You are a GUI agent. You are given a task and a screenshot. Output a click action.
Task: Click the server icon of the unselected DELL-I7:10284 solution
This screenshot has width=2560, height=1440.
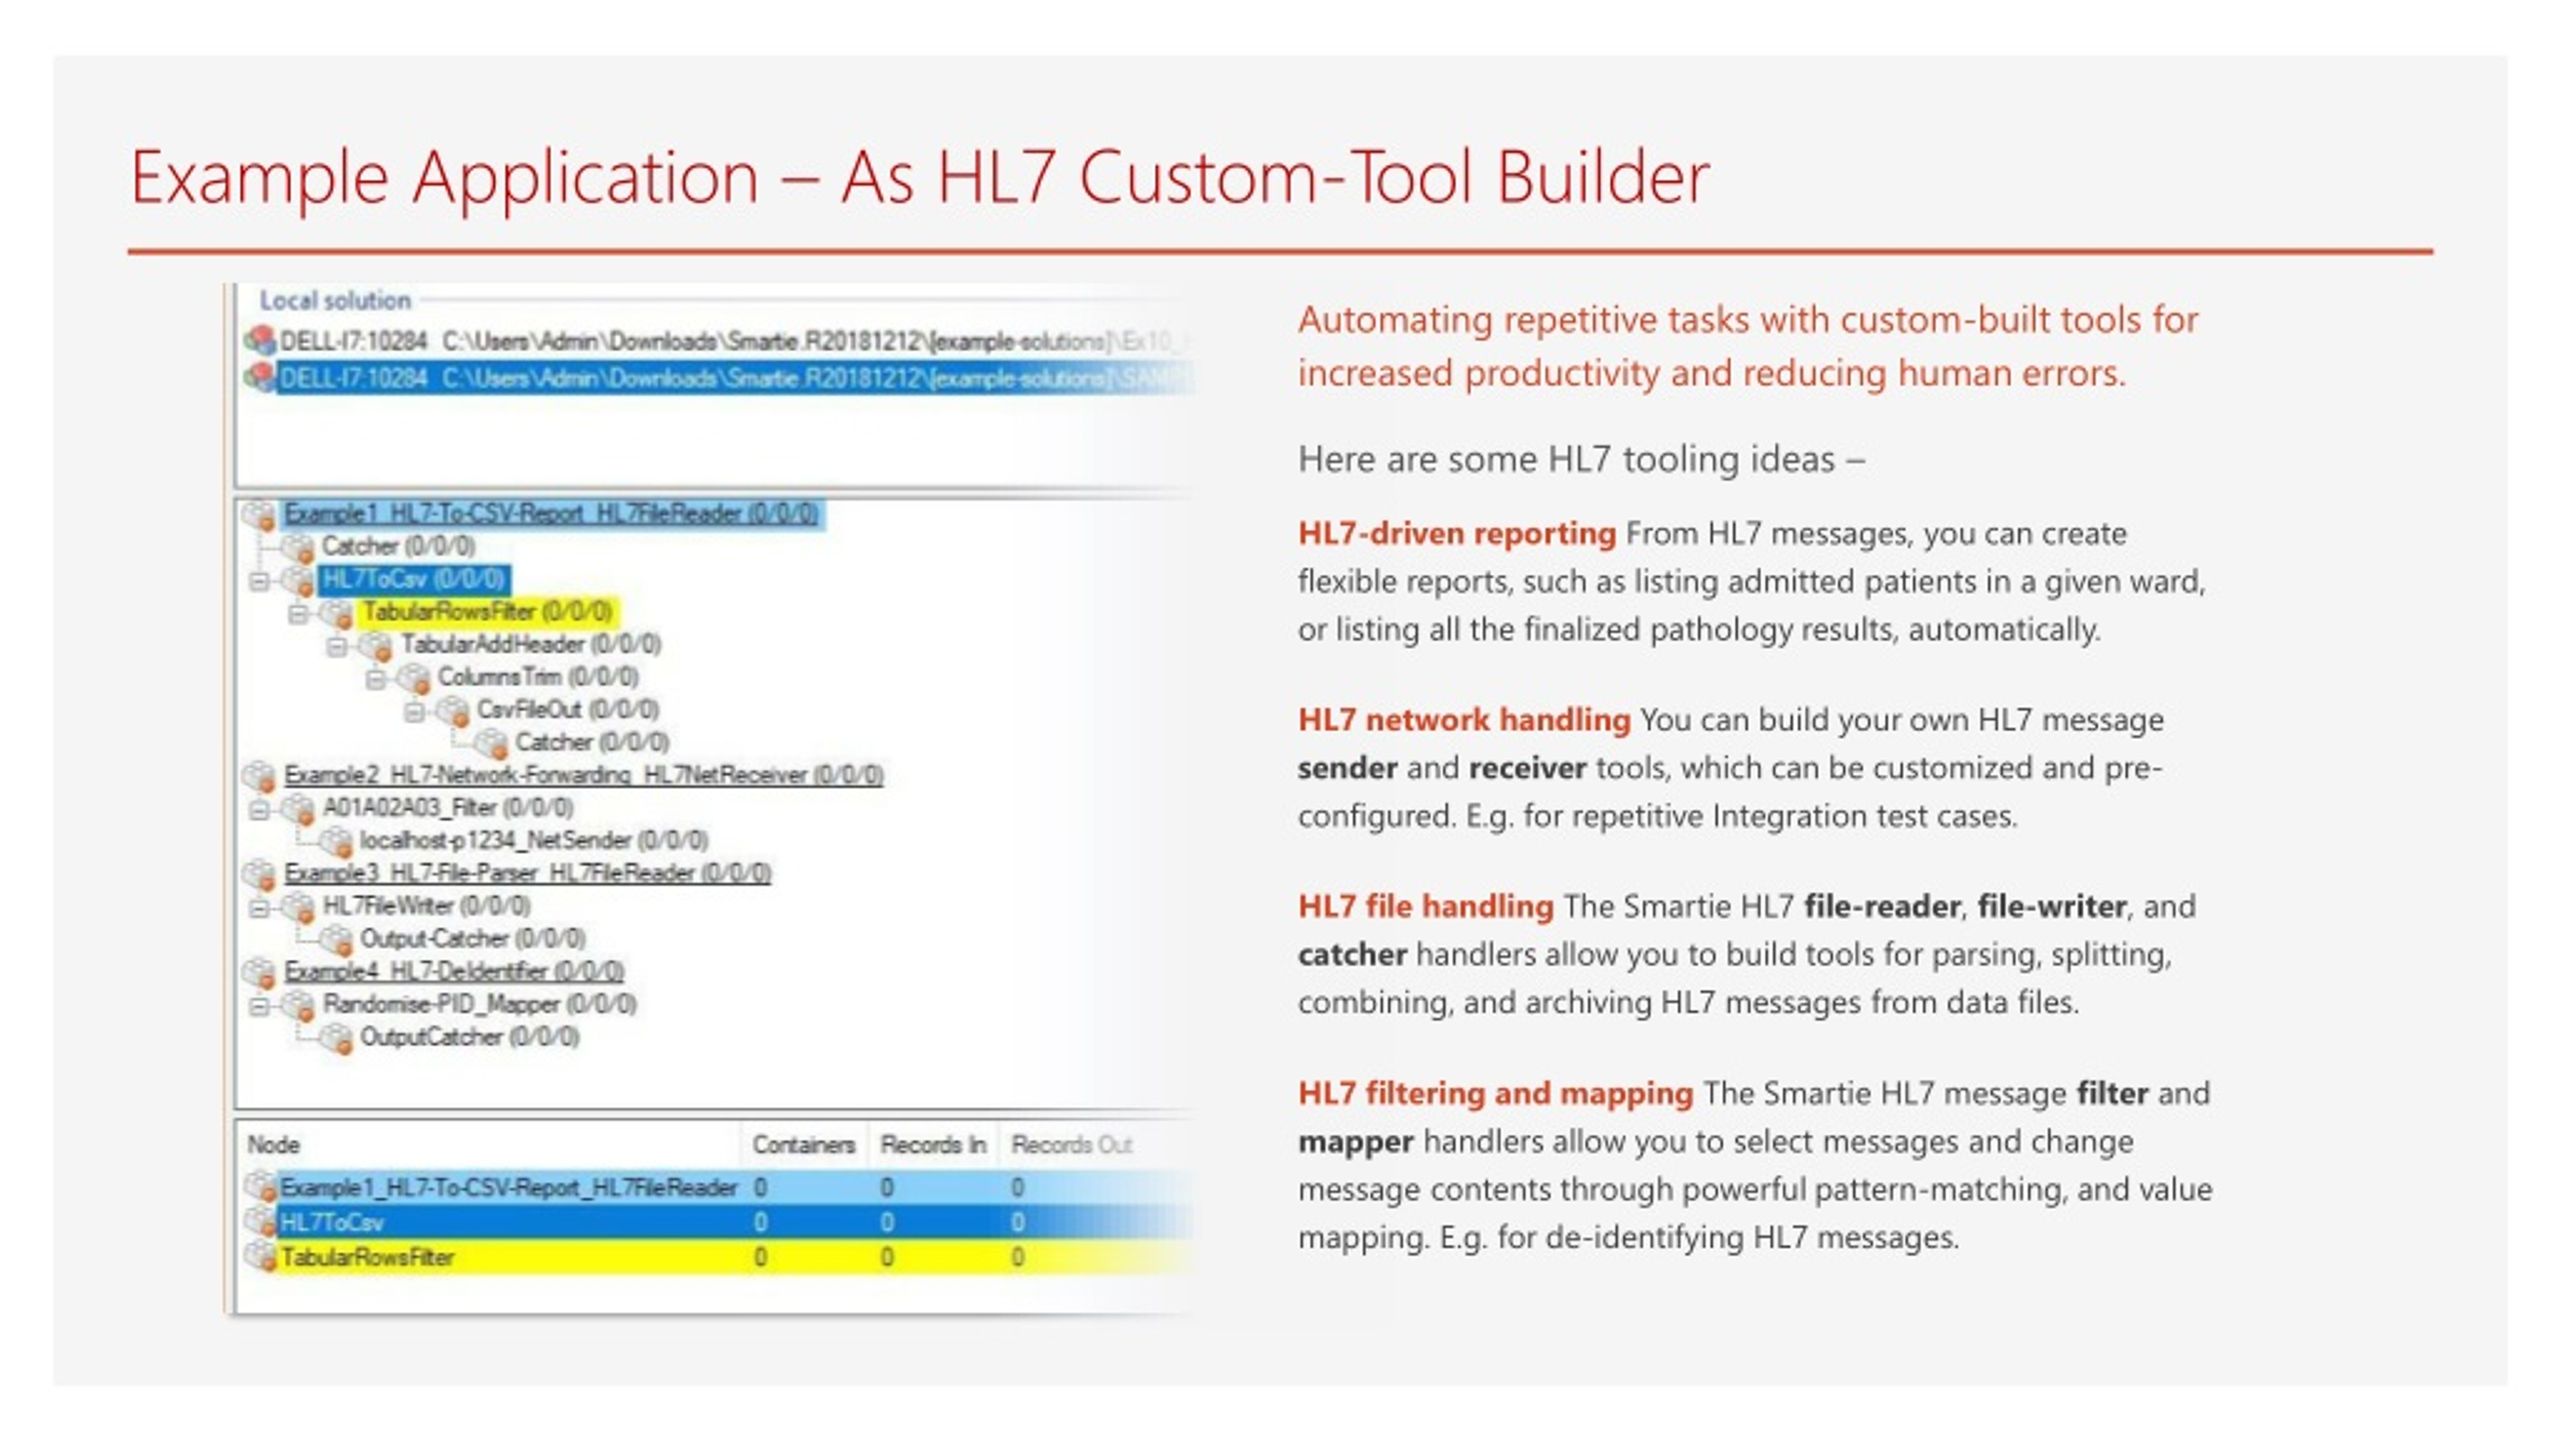coord(260,341)
